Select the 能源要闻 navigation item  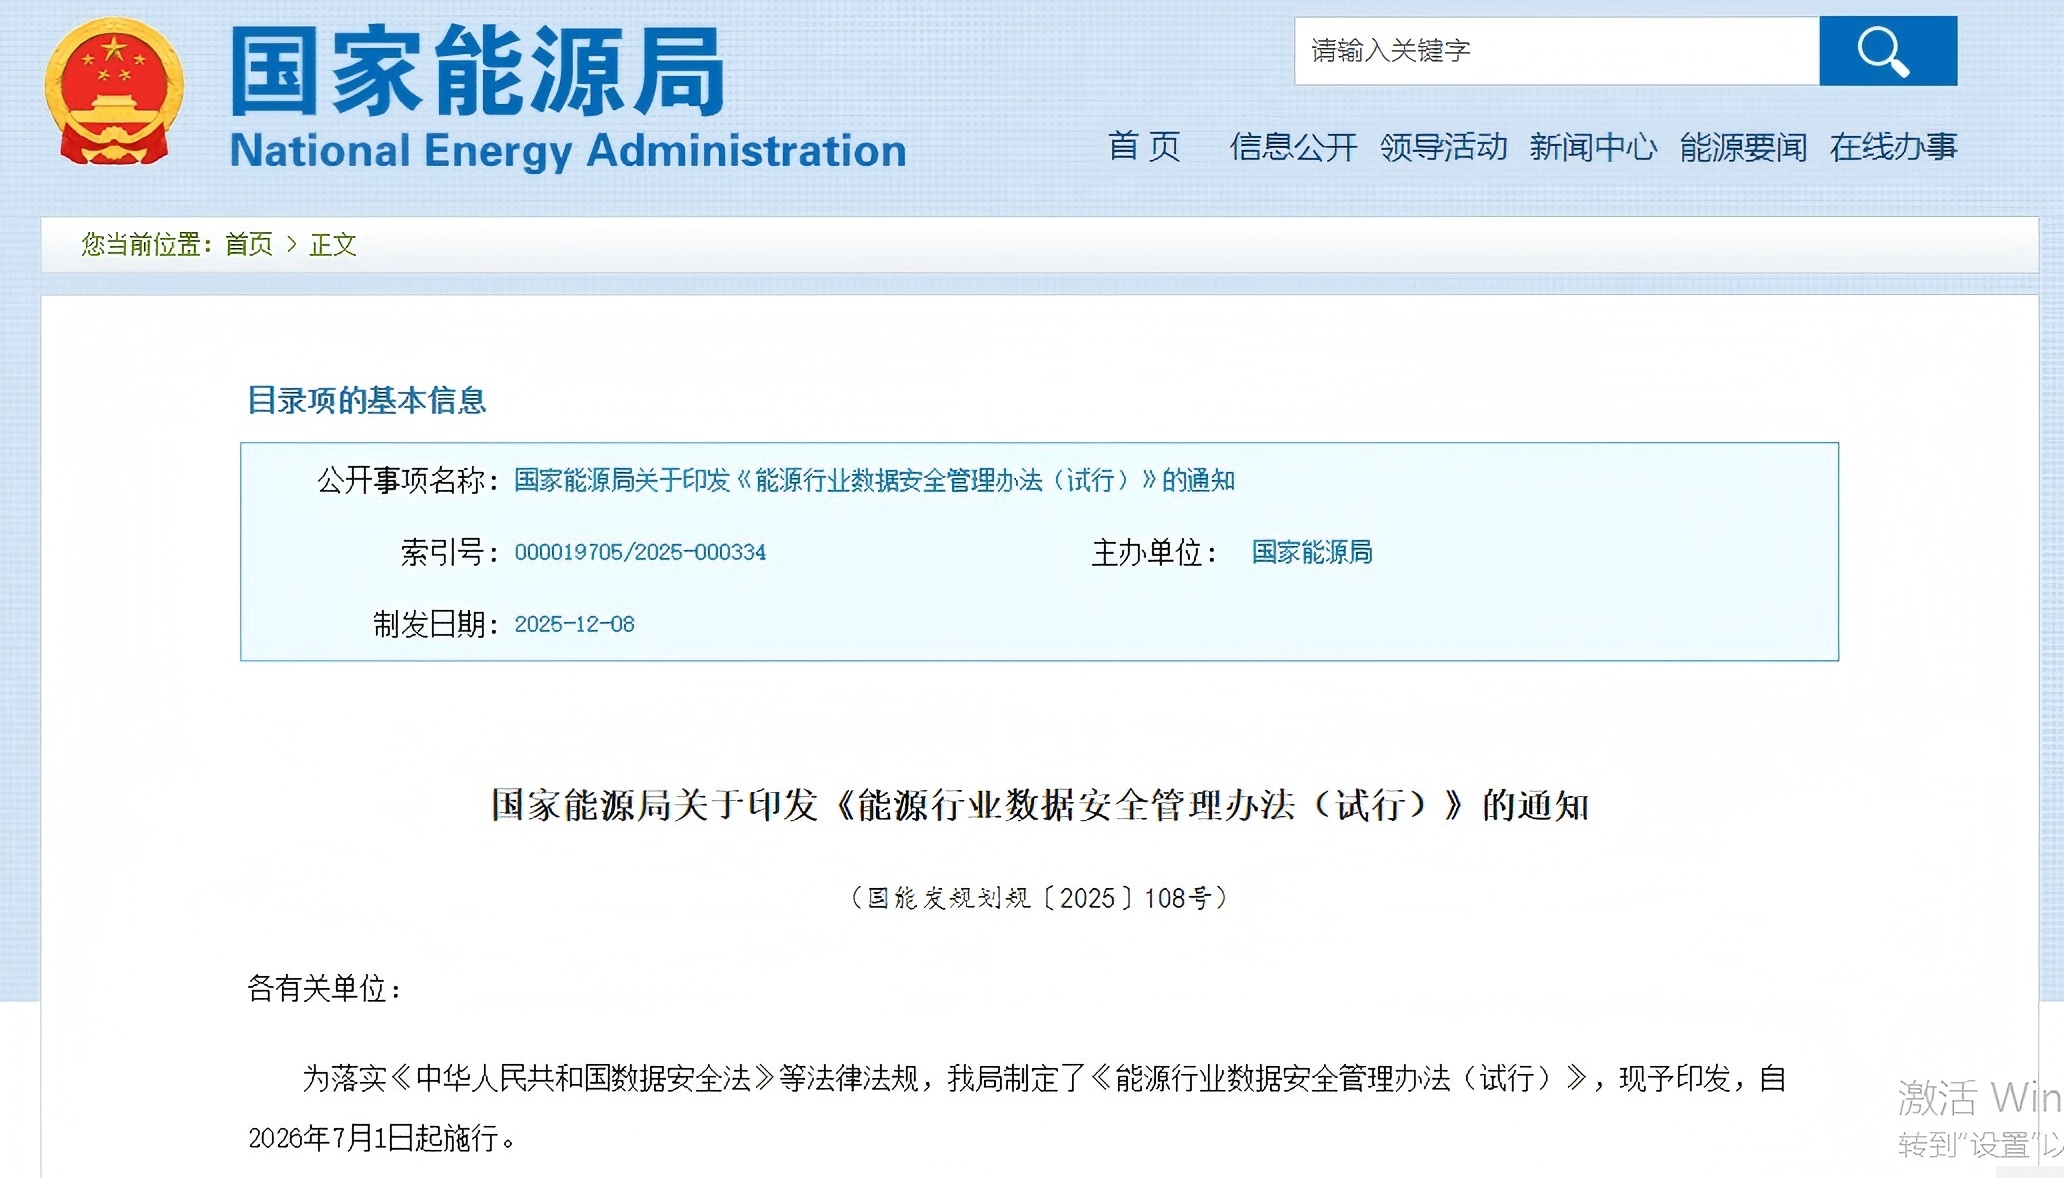(x=1743, y=147)
